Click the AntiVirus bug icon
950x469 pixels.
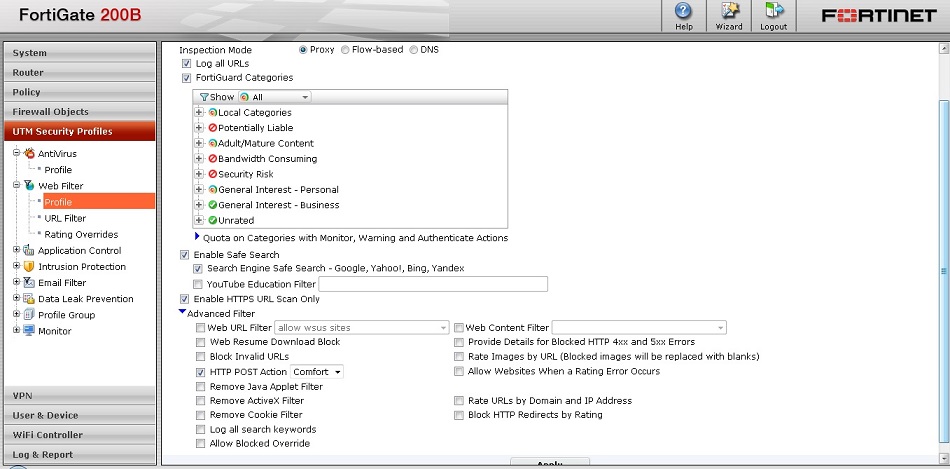tap(29, 153)
